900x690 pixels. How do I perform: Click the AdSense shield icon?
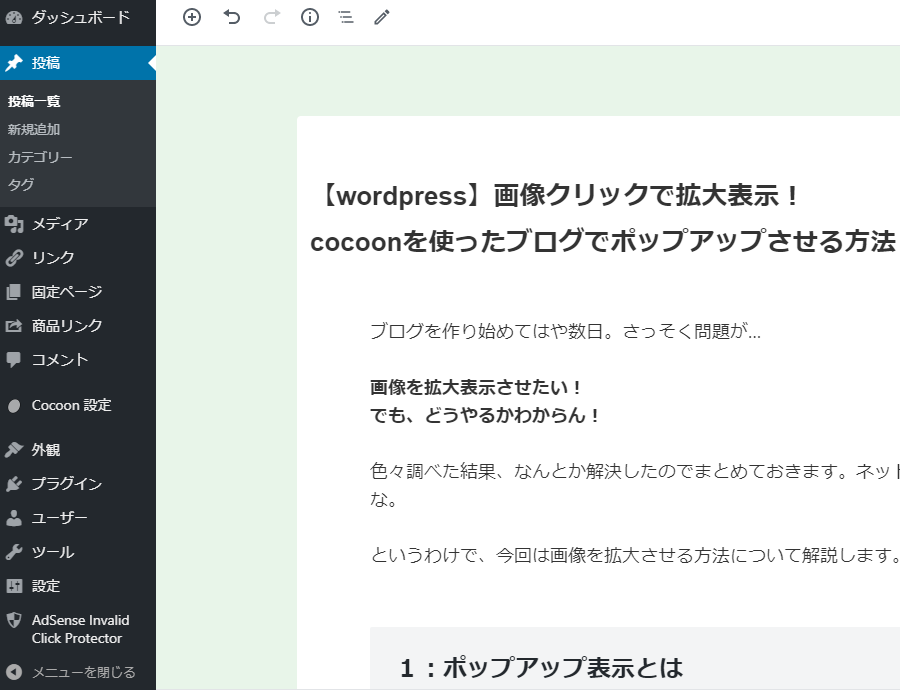coord(14,620)
